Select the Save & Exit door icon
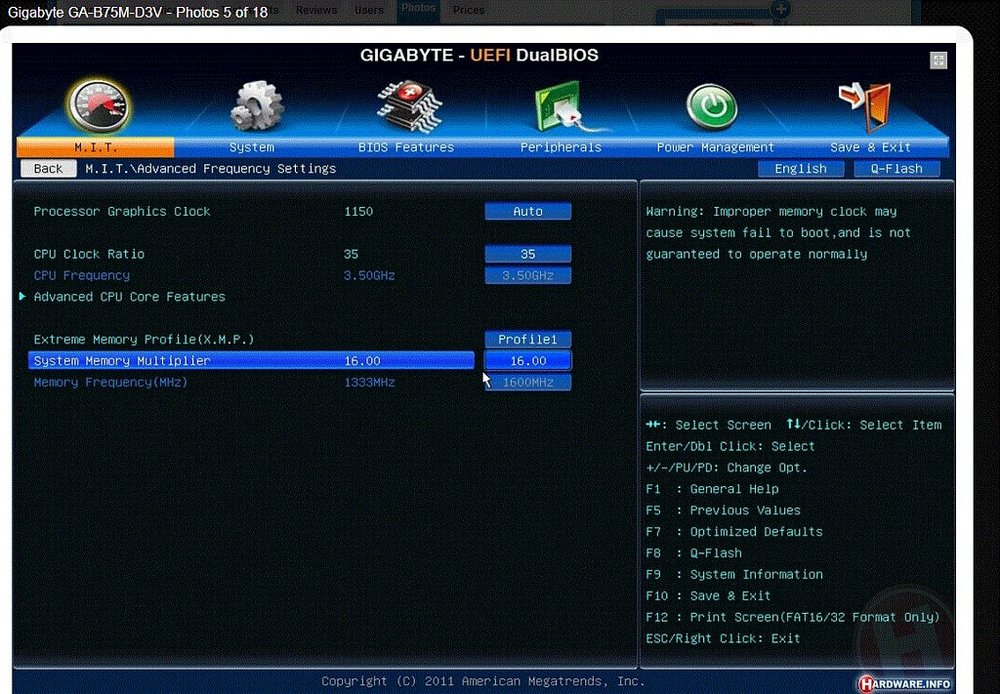Viewport: 1000px width, 694px height. [866, 106]
